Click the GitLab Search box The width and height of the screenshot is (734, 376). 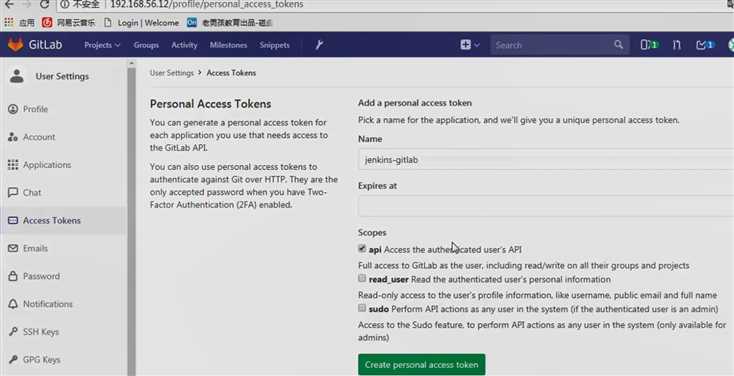pyautogui.click(x=559, y=45)
